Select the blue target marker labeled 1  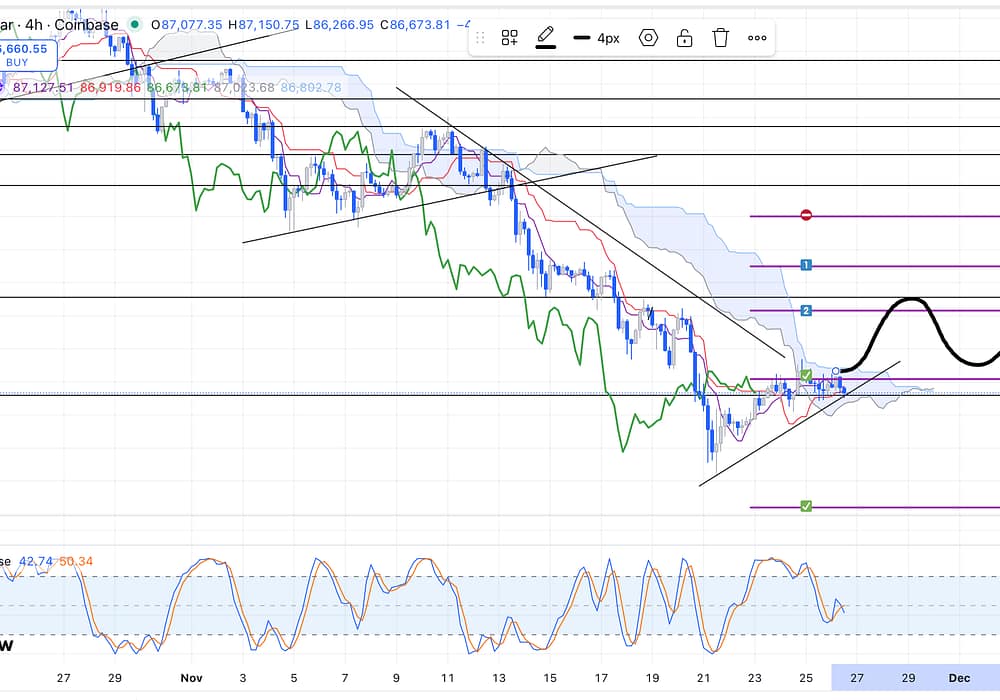[x=806, y=265]
